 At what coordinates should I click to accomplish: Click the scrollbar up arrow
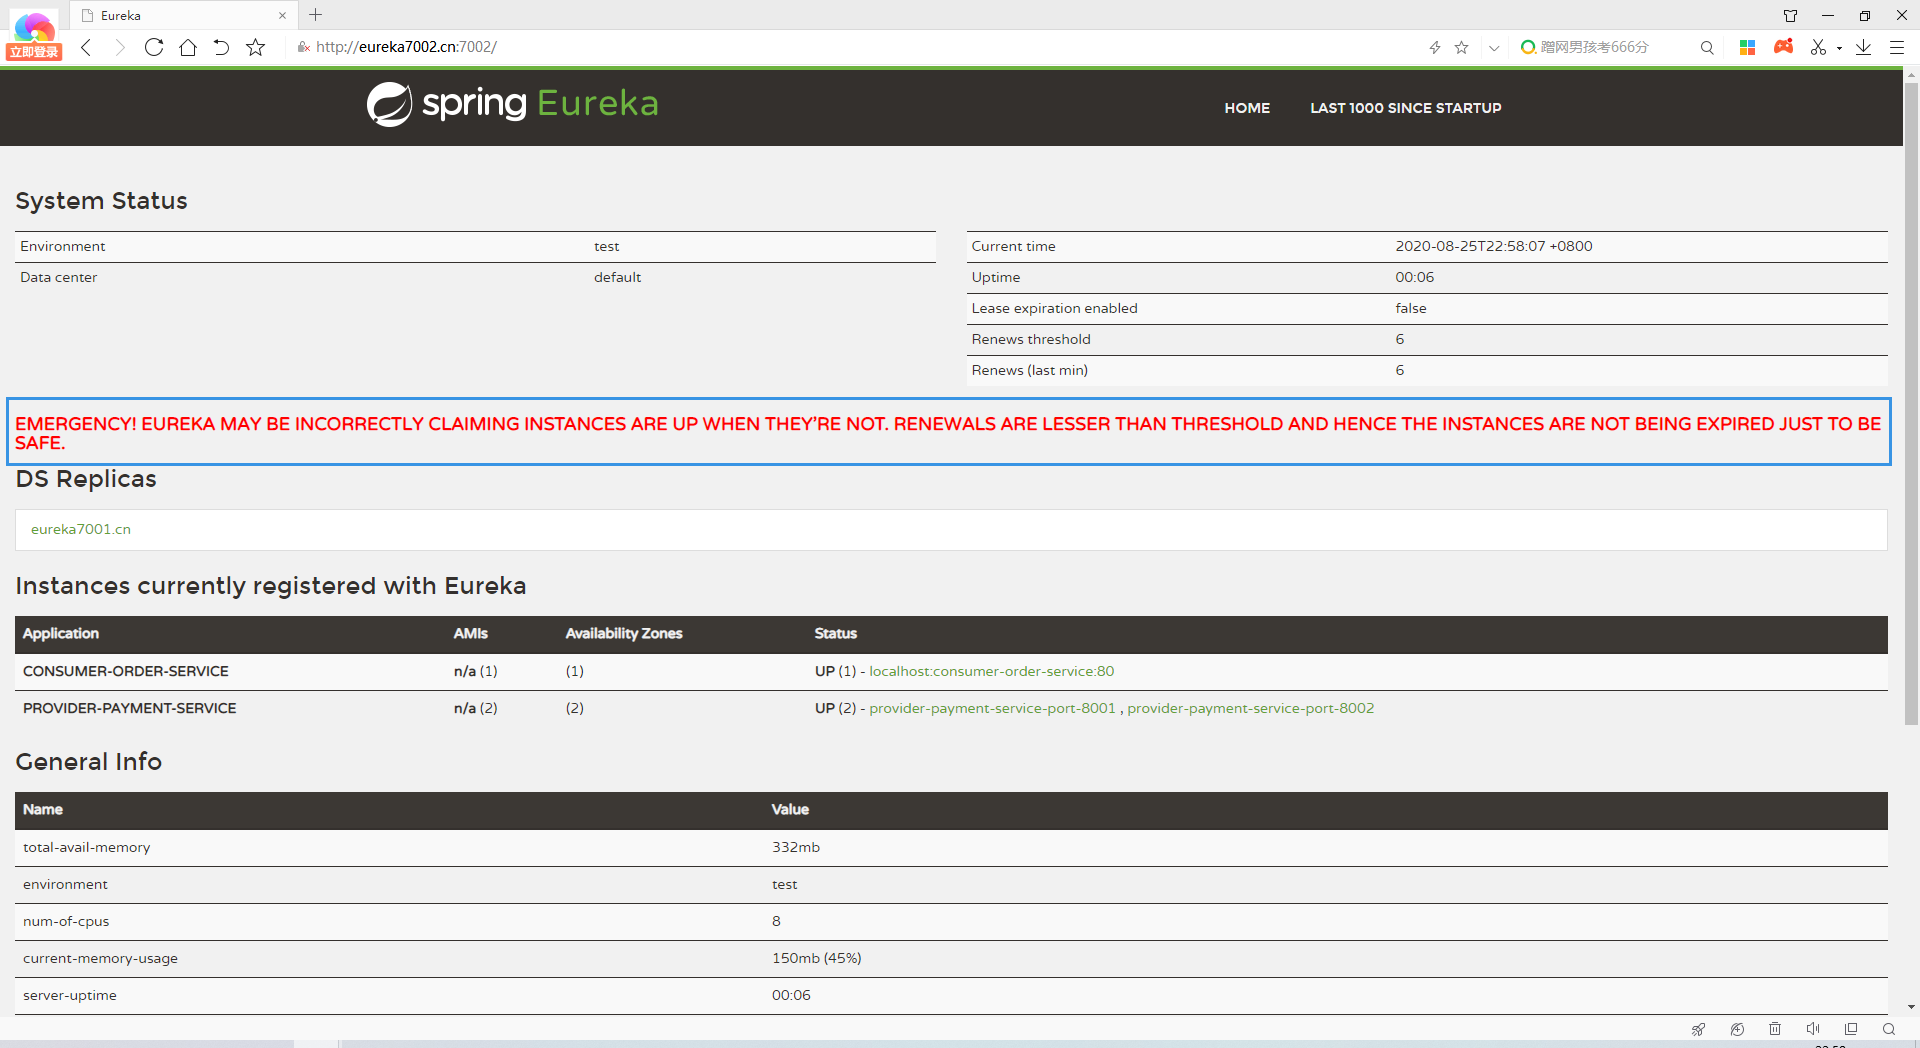click(1911, 75)
